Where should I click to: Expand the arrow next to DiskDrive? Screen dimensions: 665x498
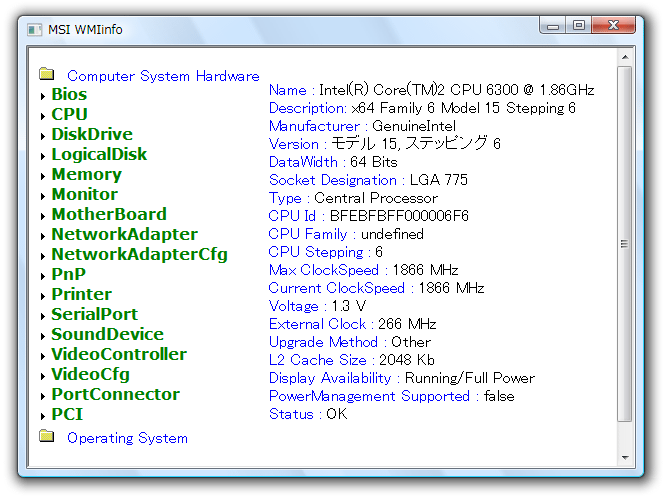click(x=43, y=136)
